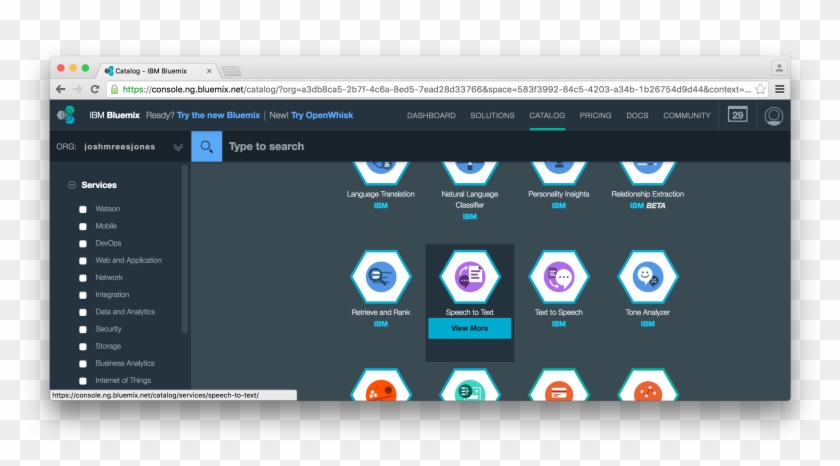Check the Internet of Things checkbox
840x466 pixels.
tap(83, 381)
